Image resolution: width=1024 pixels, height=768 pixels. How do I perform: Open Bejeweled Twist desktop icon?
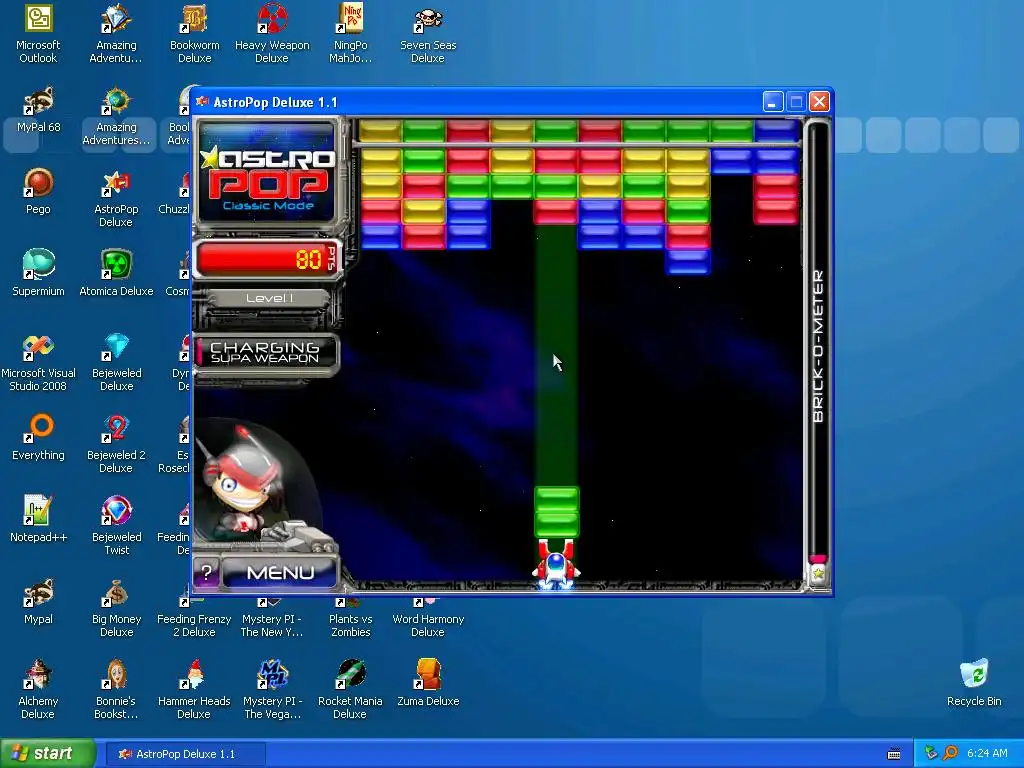(x=116, y=526)
